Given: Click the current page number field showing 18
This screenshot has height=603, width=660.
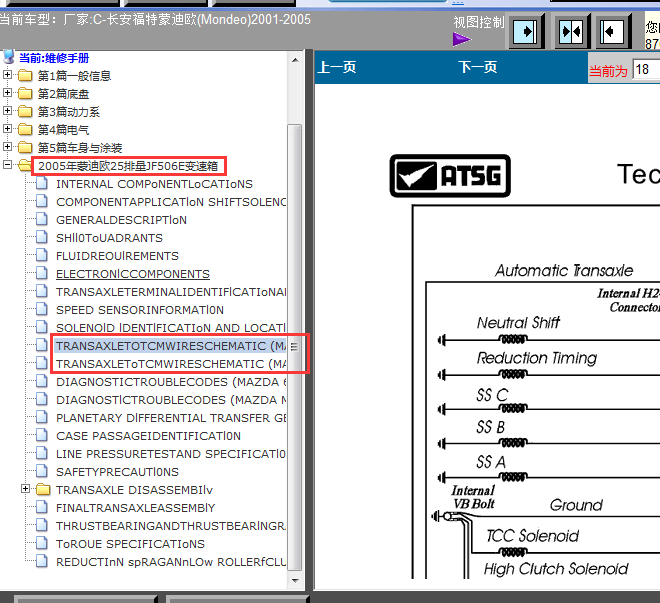Looking at the screenshot, I should click(646, 69).
